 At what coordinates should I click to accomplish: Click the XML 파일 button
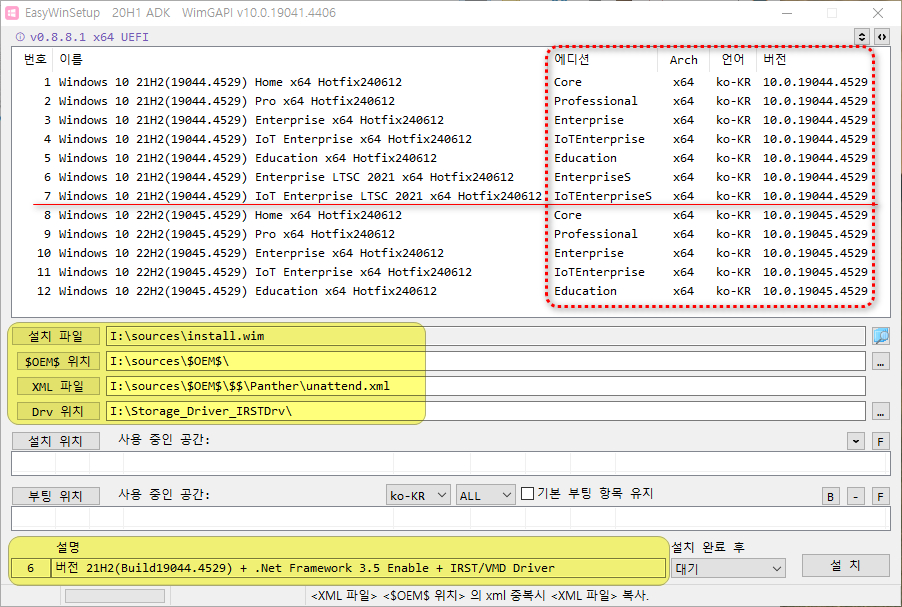(x=58, y=386)
